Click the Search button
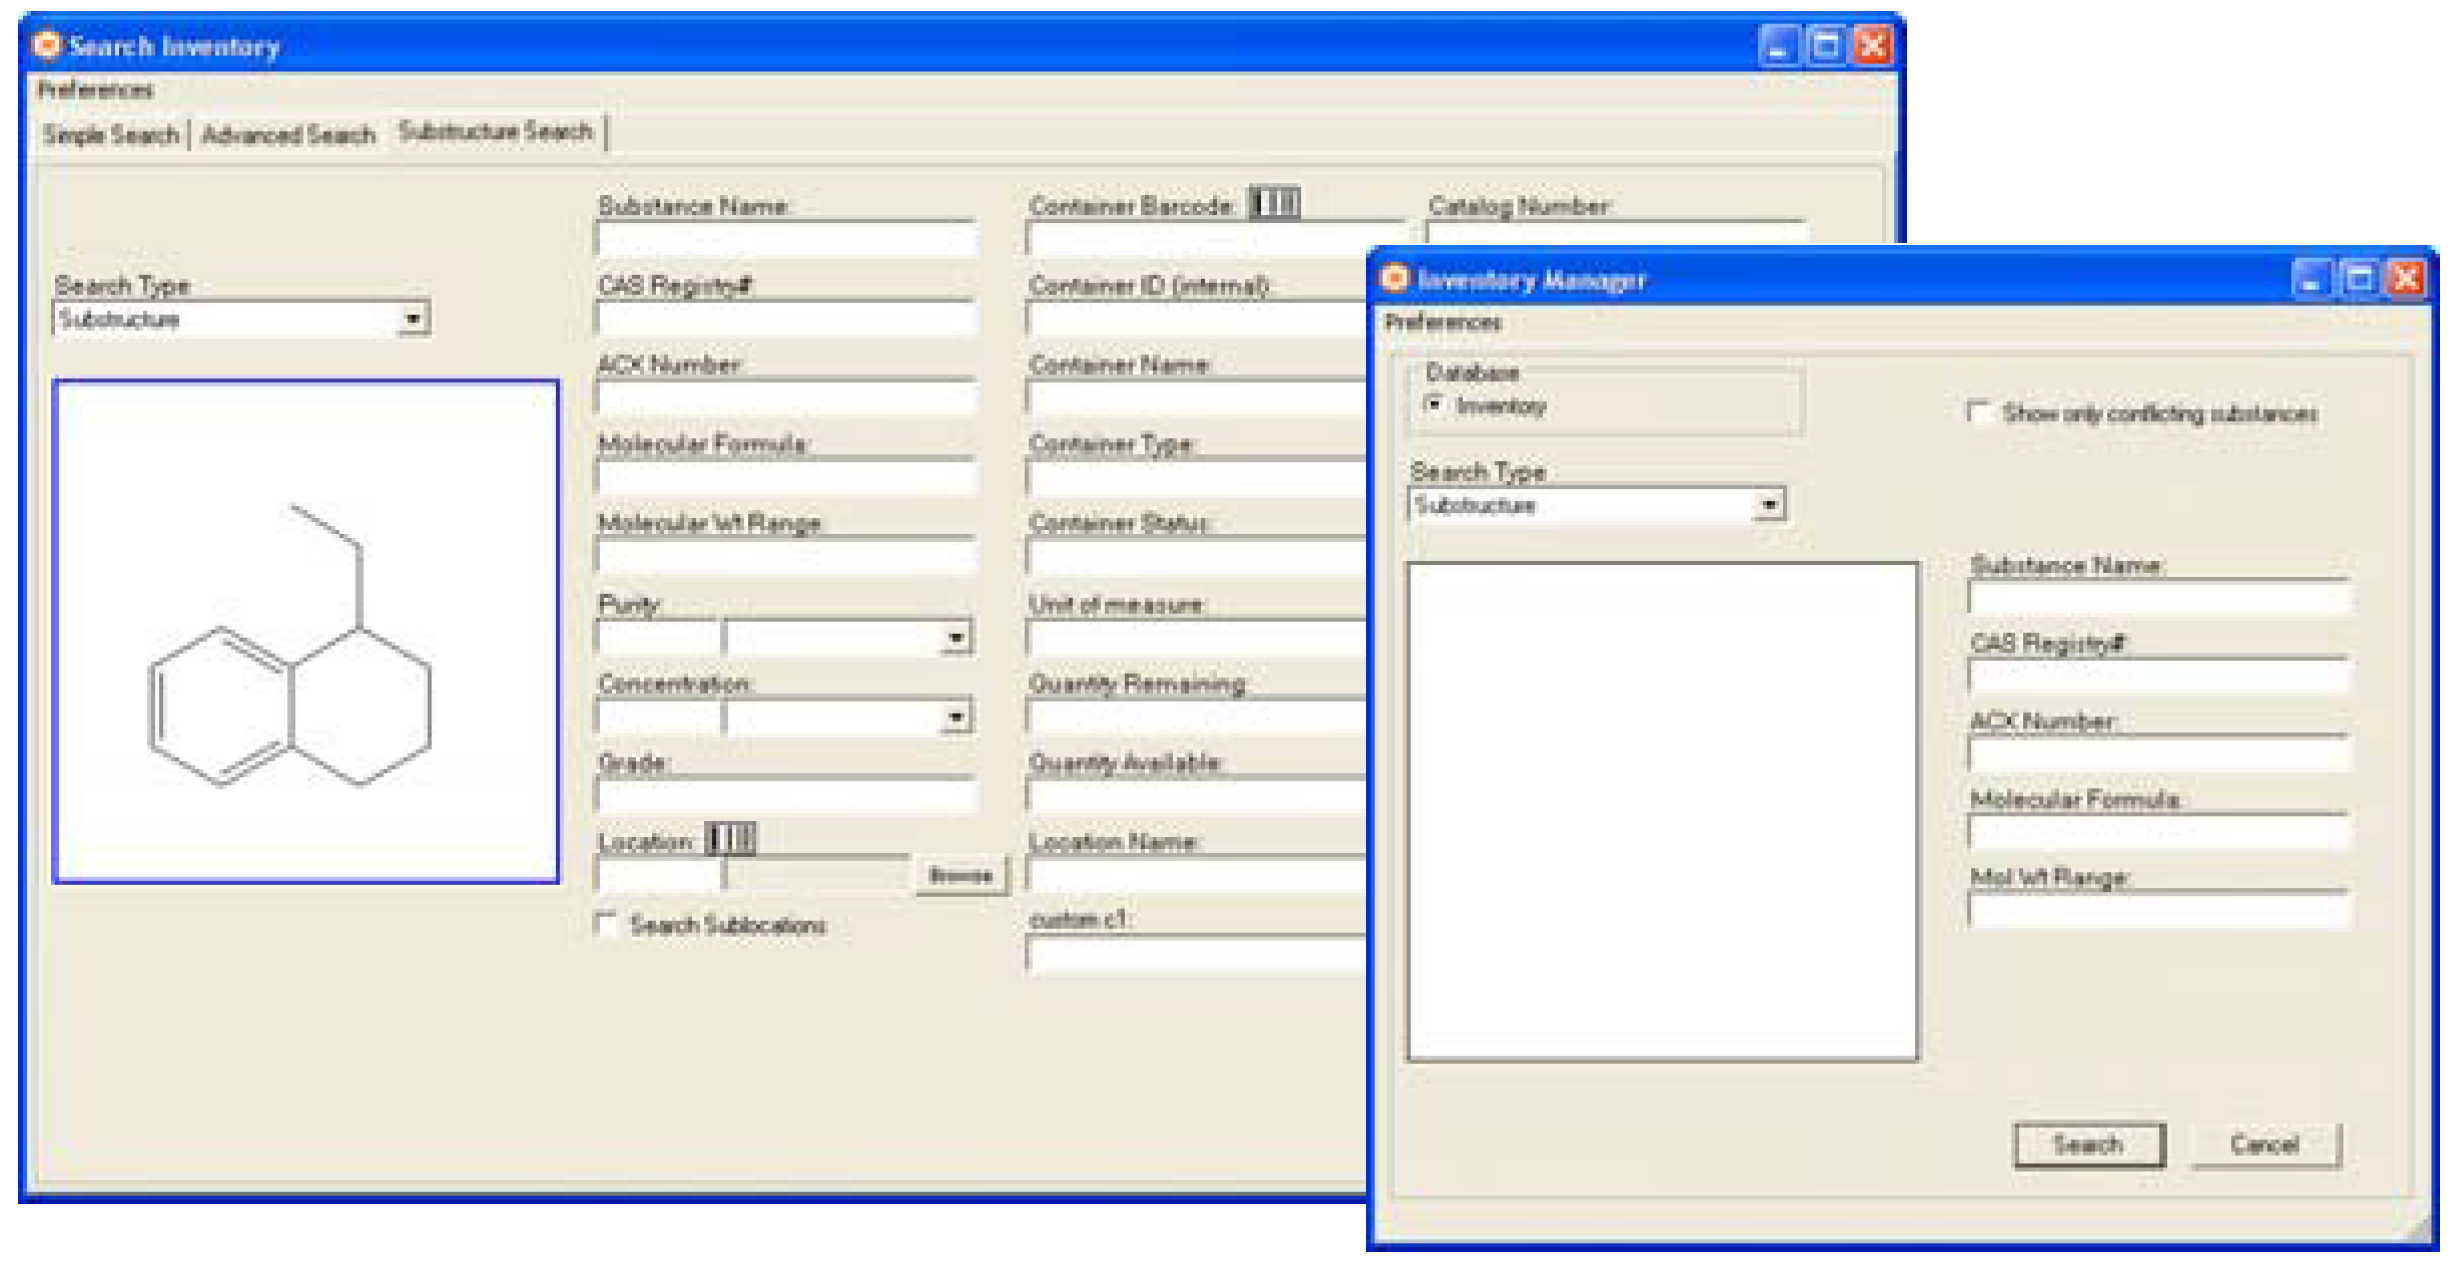 2088,1144
